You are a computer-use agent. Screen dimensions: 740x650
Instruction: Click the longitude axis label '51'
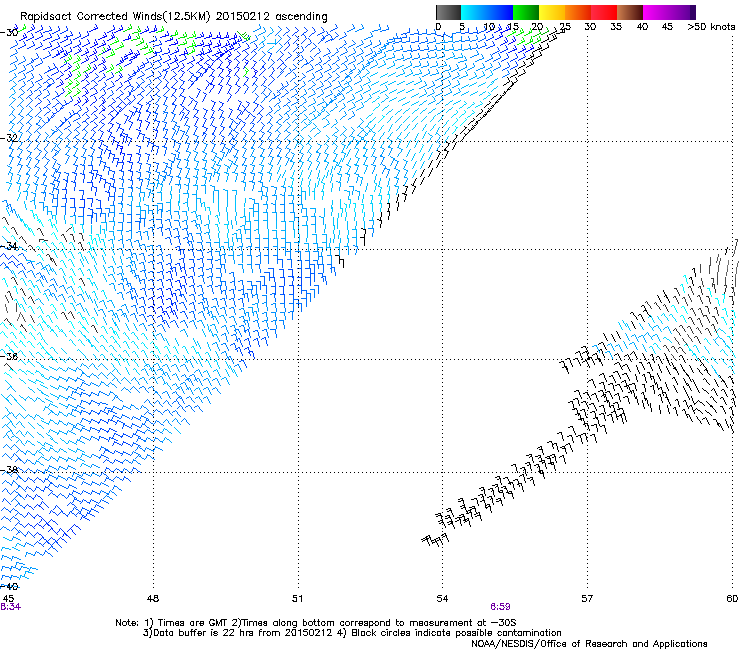click(297, 599)
